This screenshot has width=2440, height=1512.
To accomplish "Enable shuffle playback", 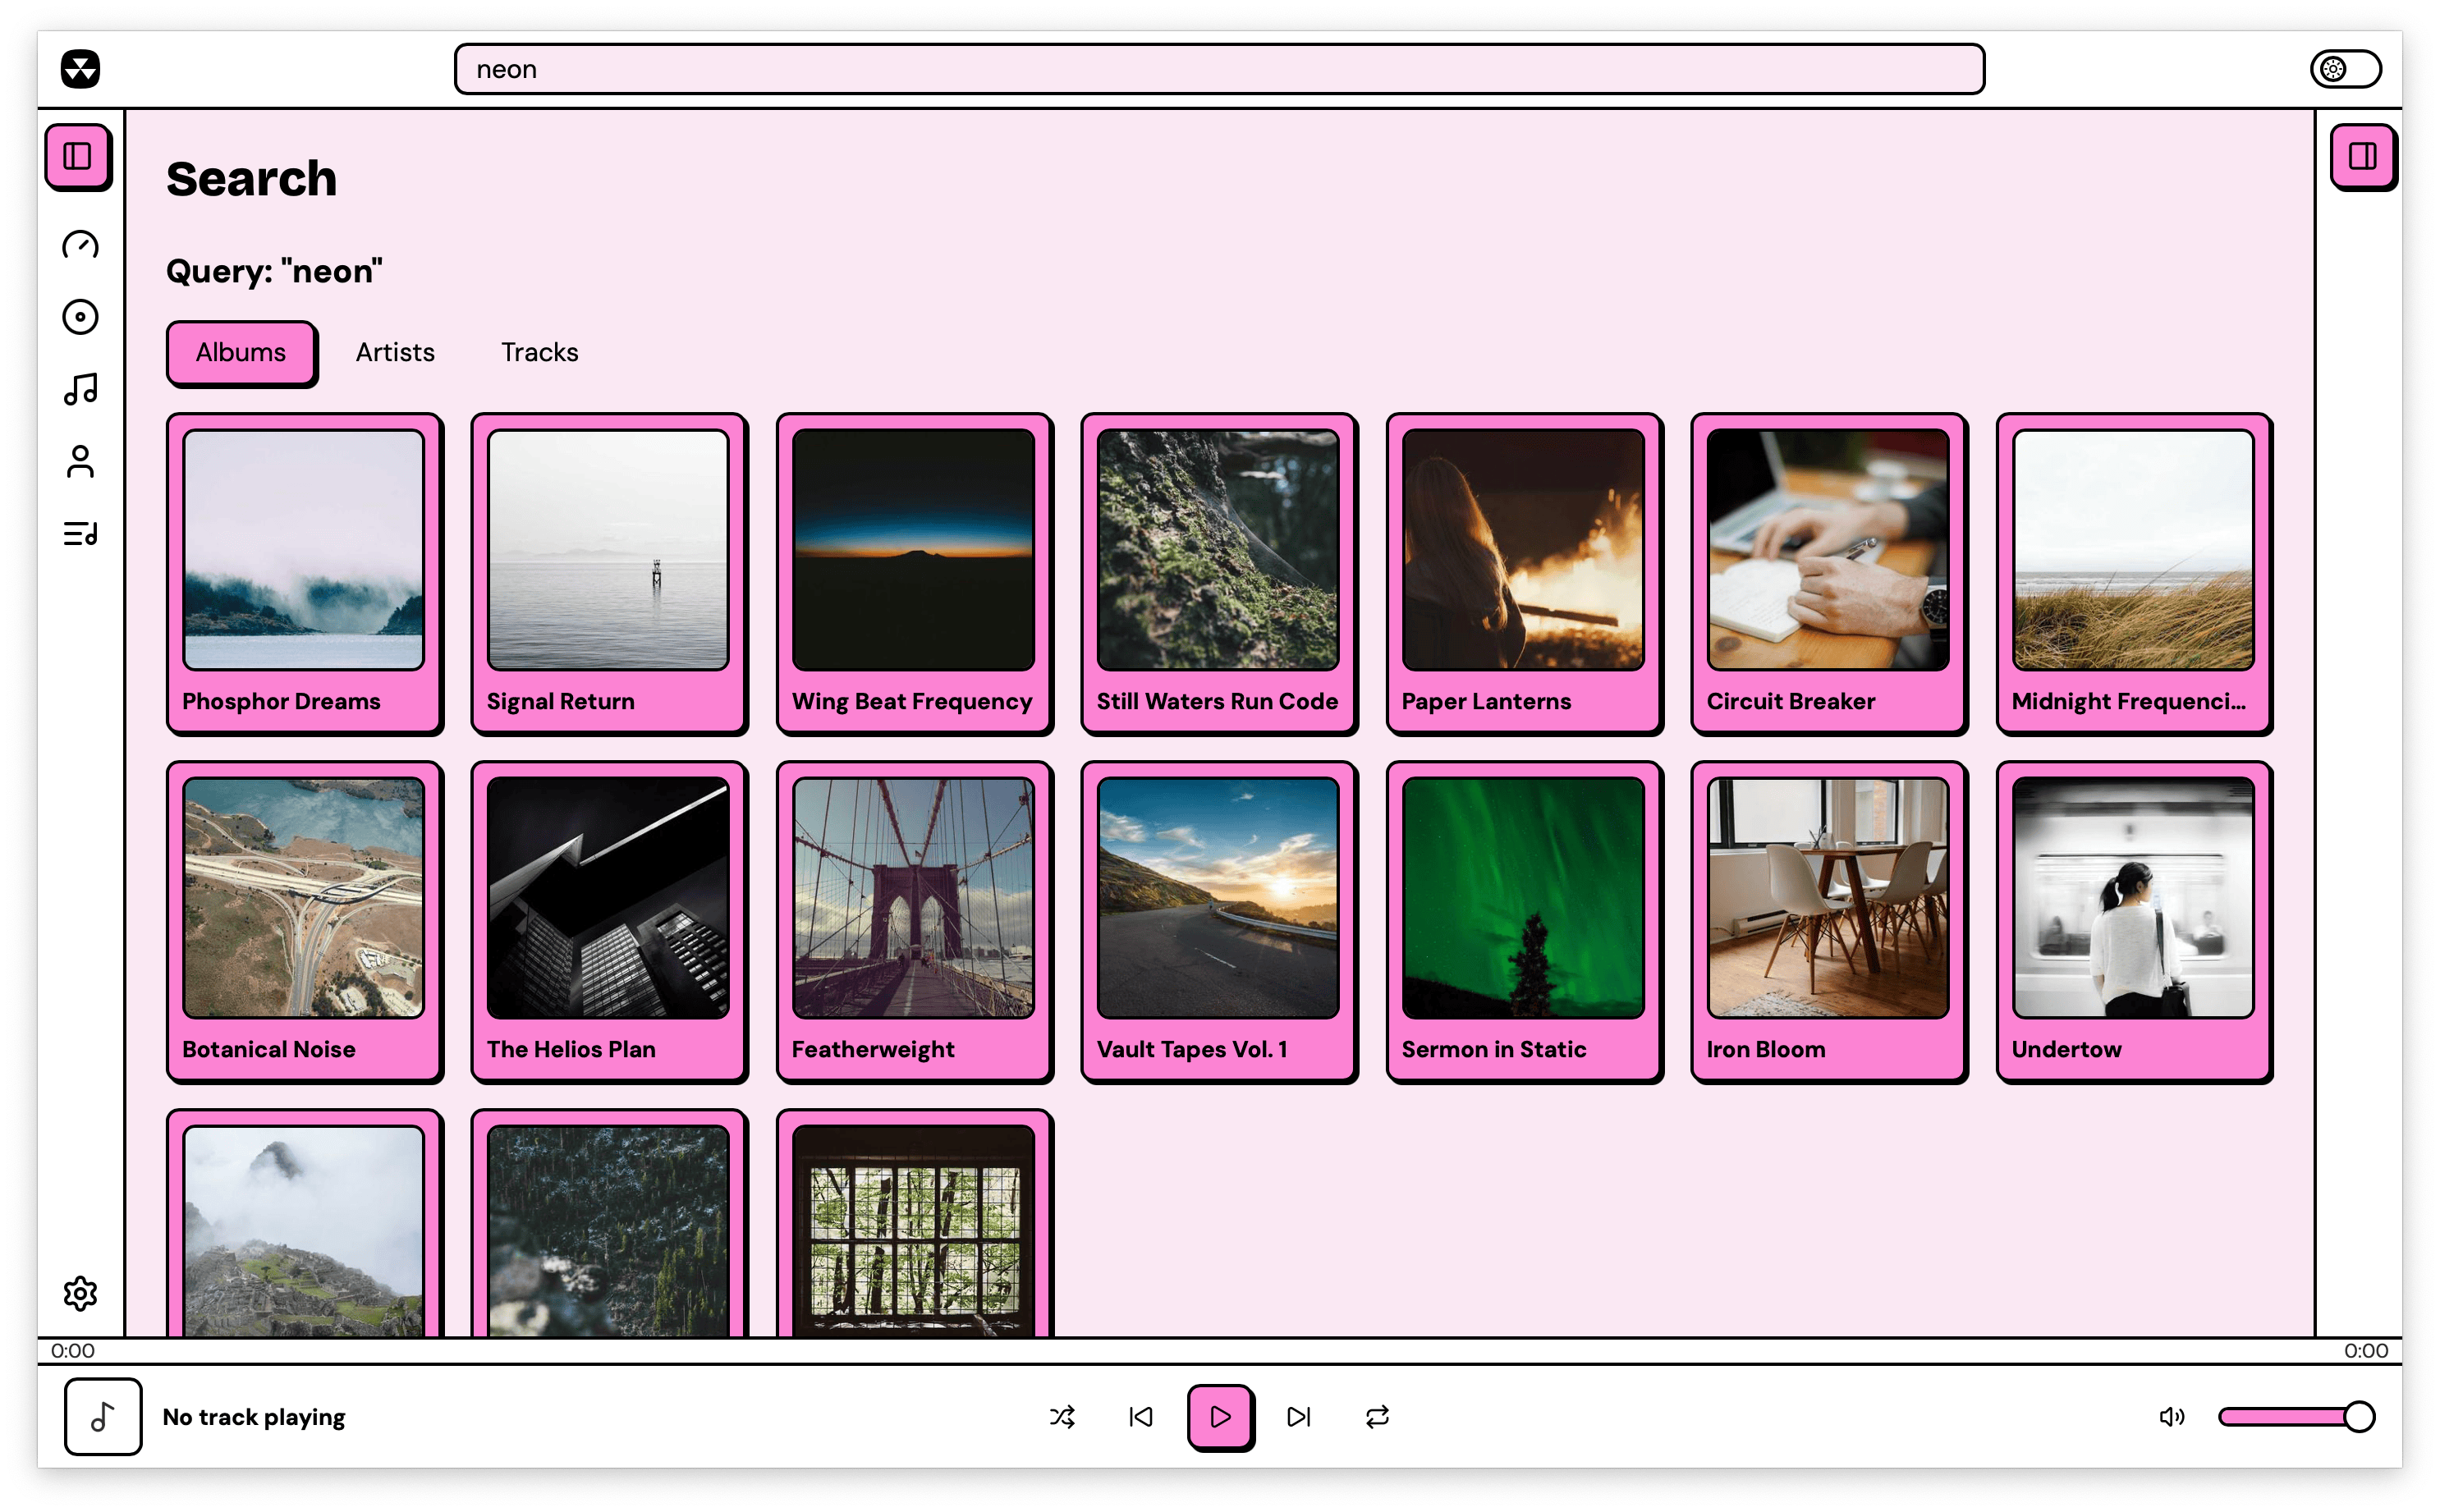I will [x=1063, y=1417].
